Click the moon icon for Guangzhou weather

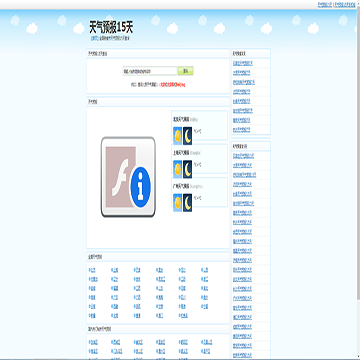[x=188, y=203]
